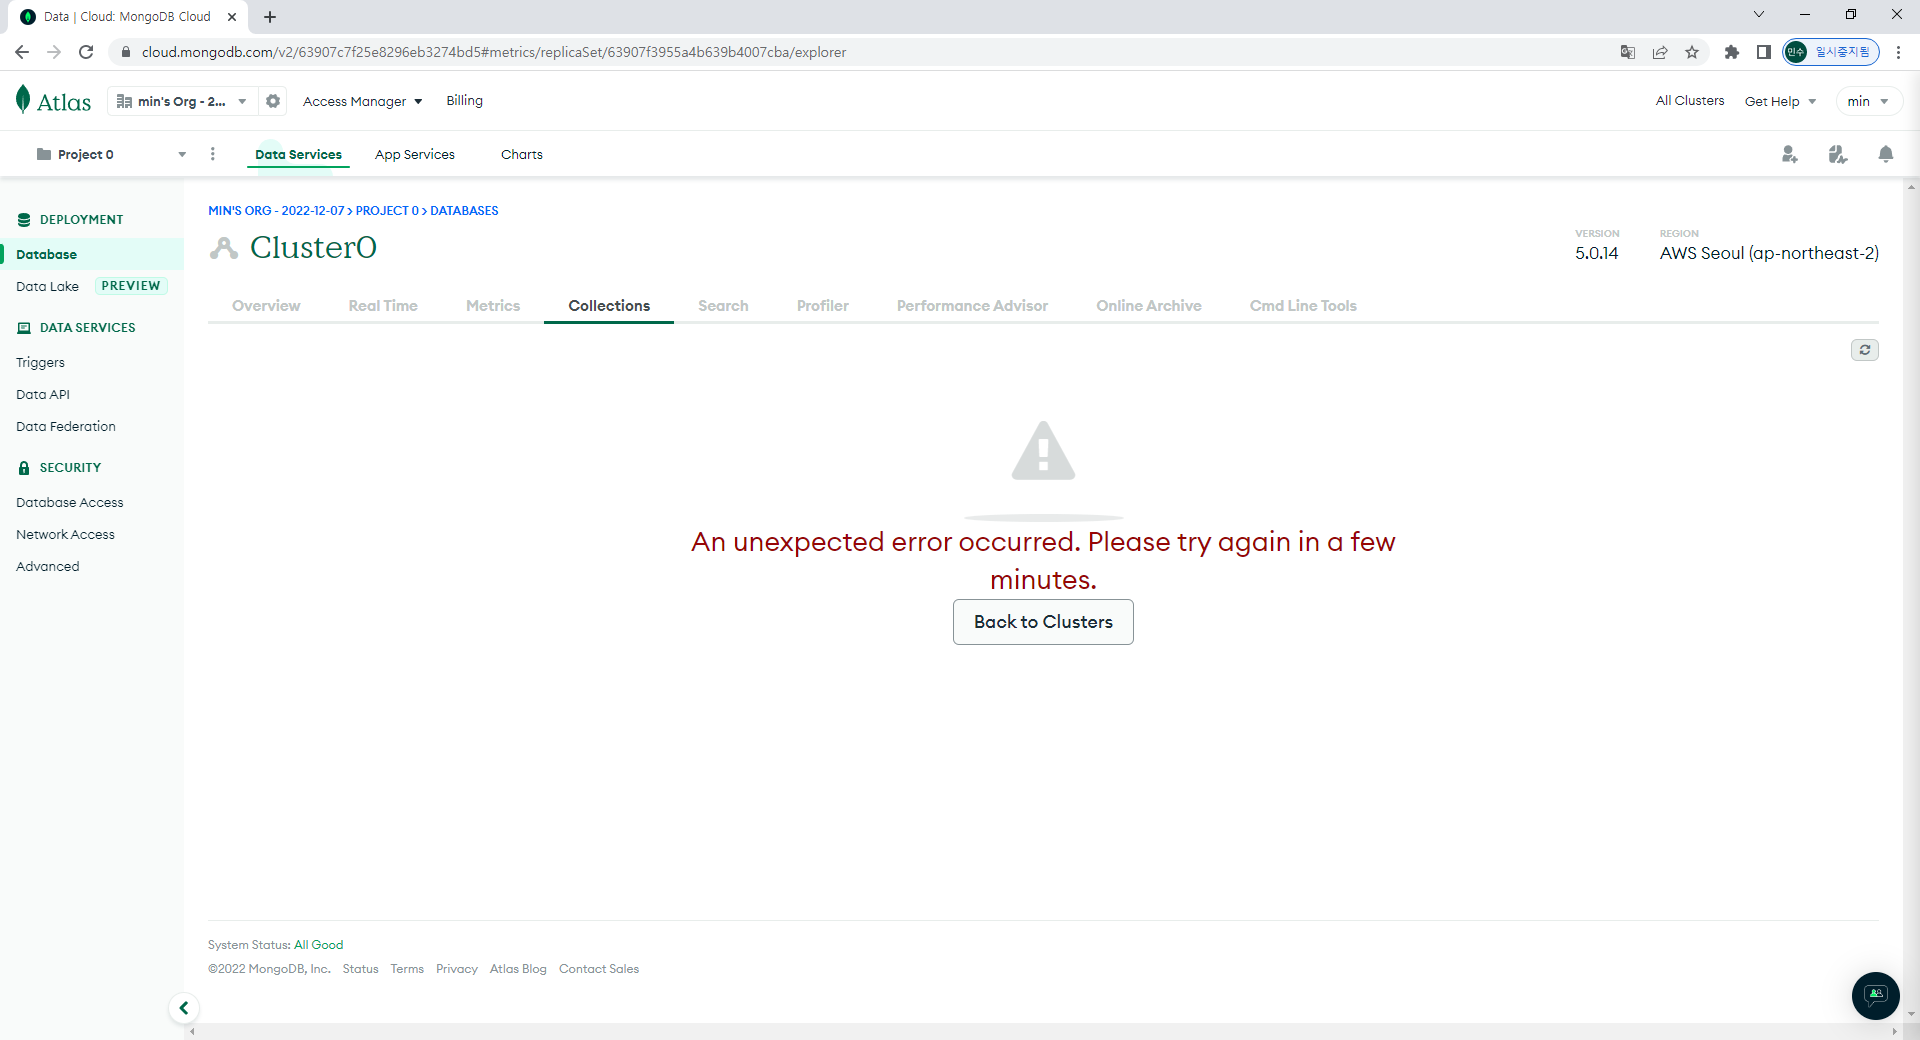
Task: Open the Real Time tab
Action: click(x=383, y=306)
